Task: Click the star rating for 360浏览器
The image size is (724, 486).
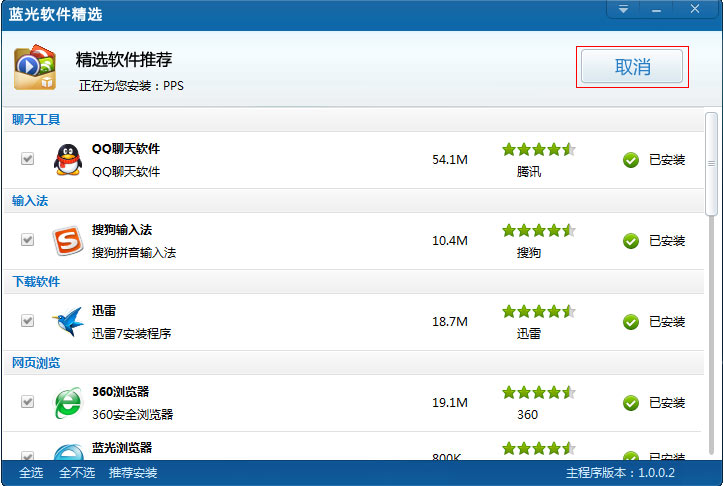Action: [x=539, y=392]
